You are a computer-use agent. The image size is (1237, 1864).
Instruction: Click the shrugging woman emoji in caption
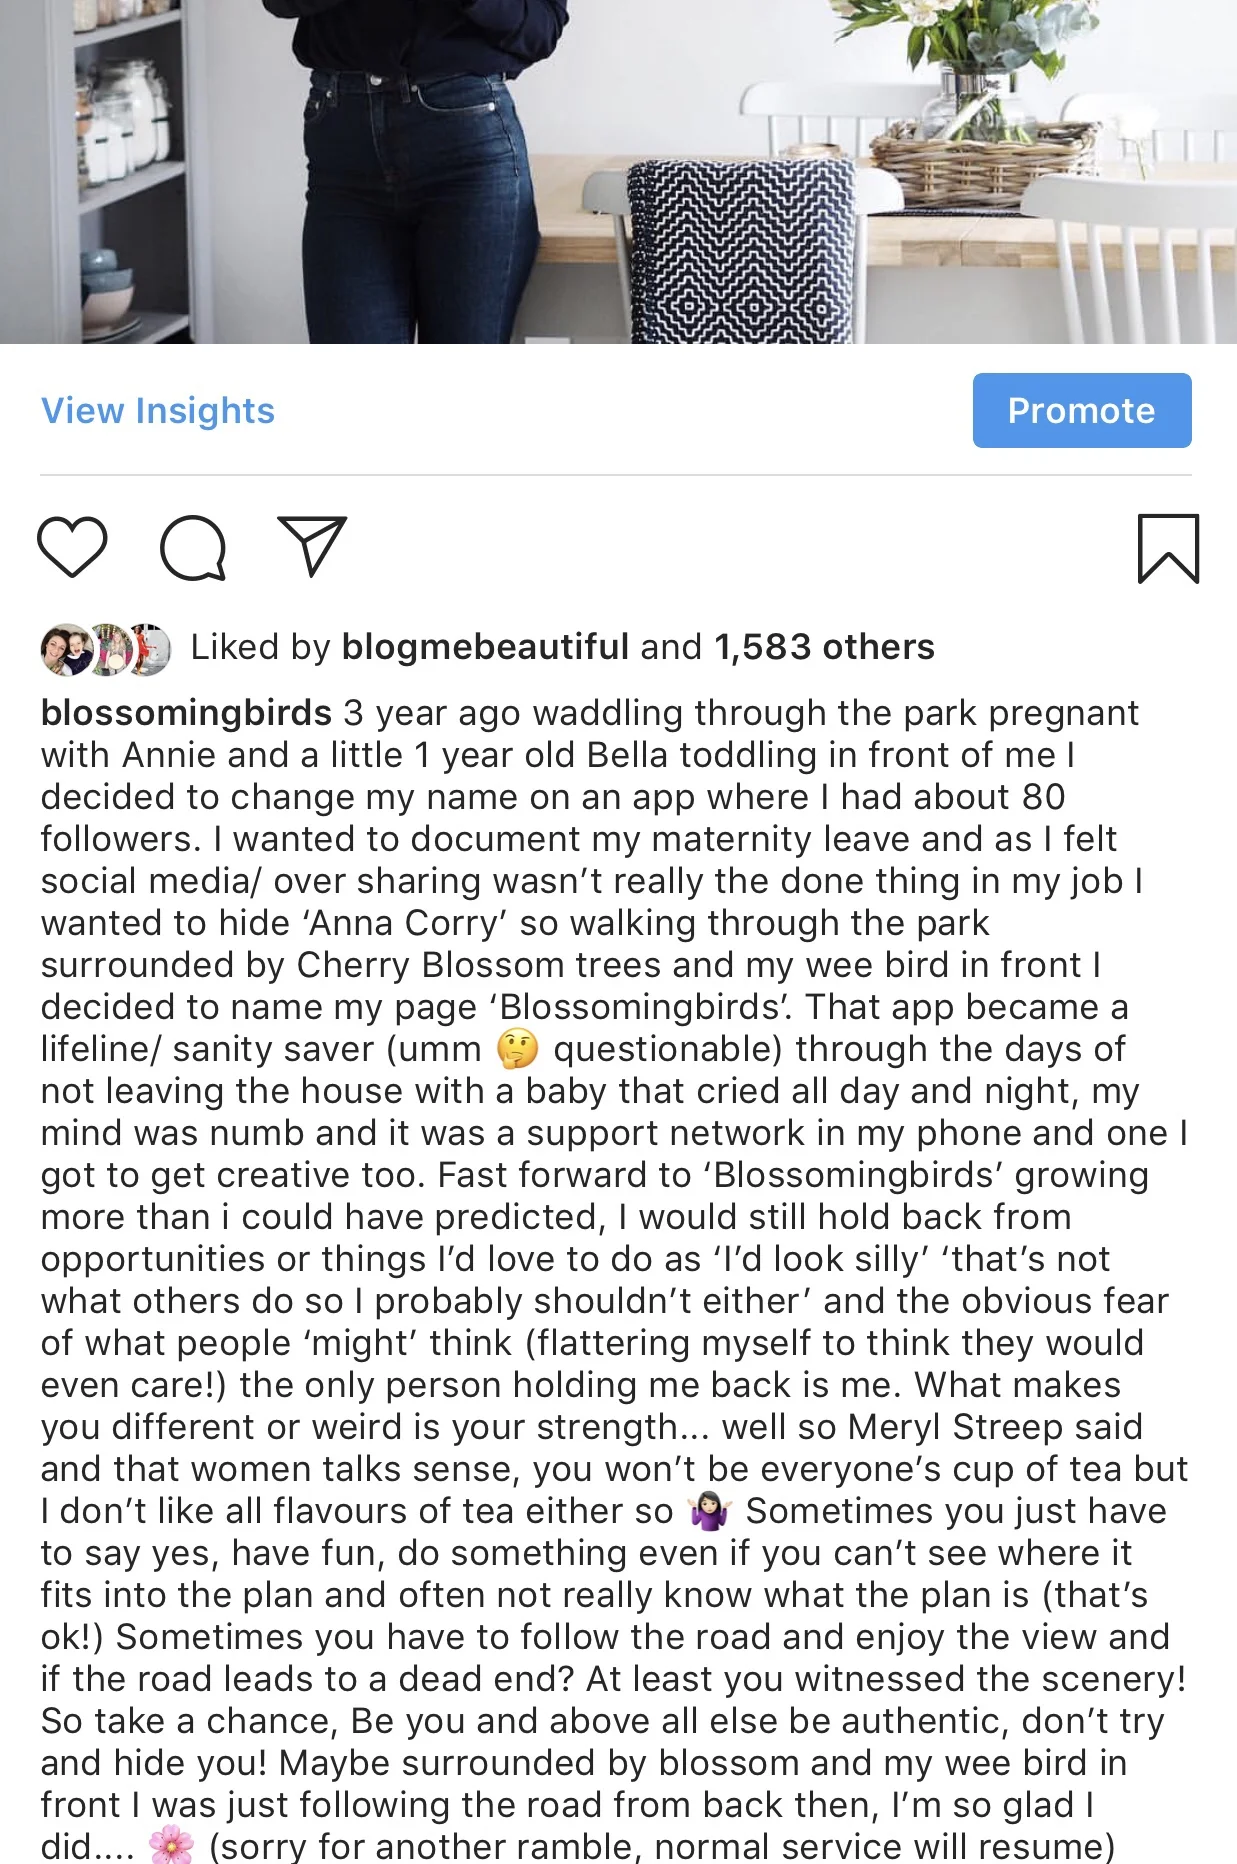point(710,1511)
